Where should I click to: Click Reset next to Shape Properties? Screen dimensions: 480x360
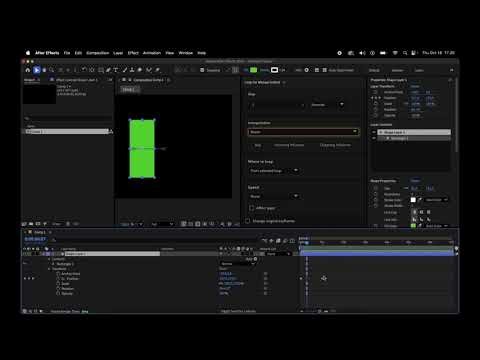pyautogui.click(x=415, y=181)
